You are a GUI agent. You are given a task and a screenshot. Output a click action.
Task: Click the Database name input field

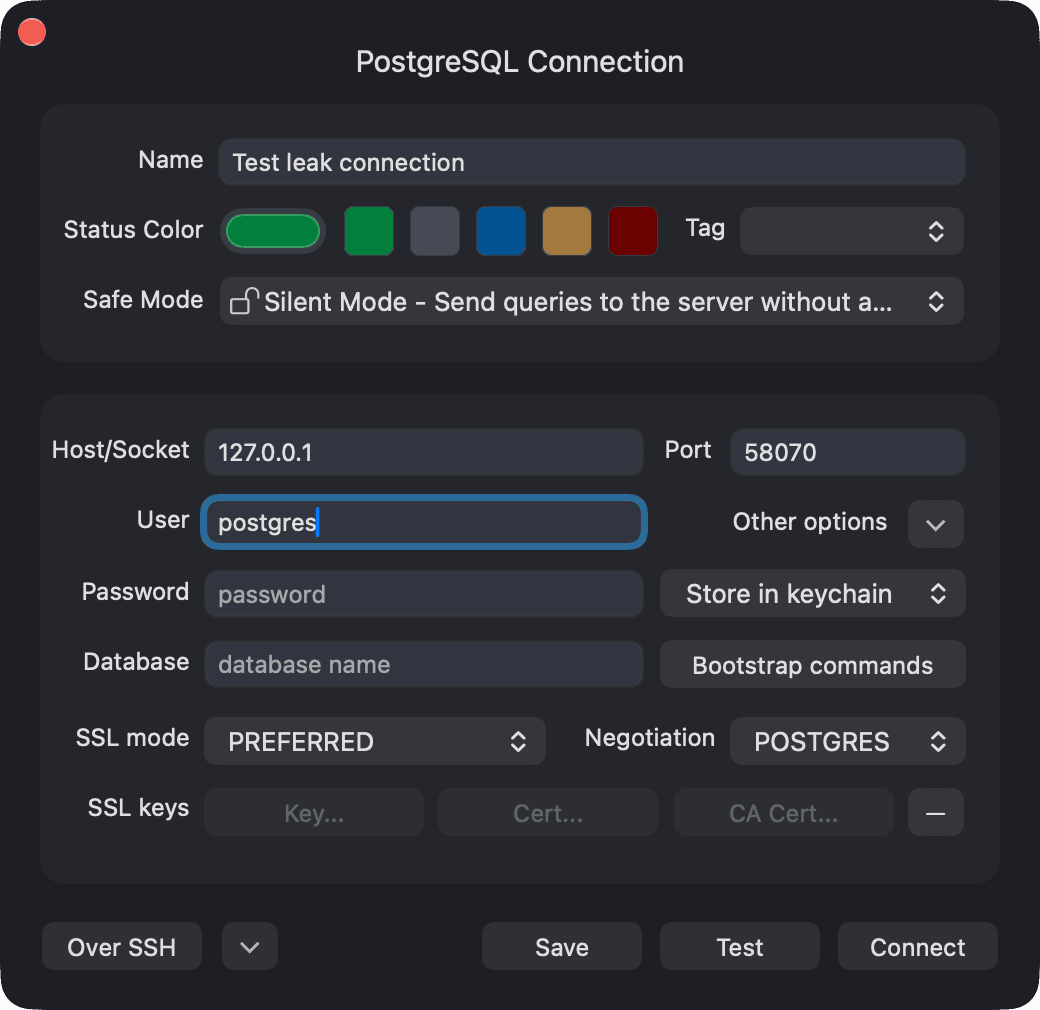point(423,664)
